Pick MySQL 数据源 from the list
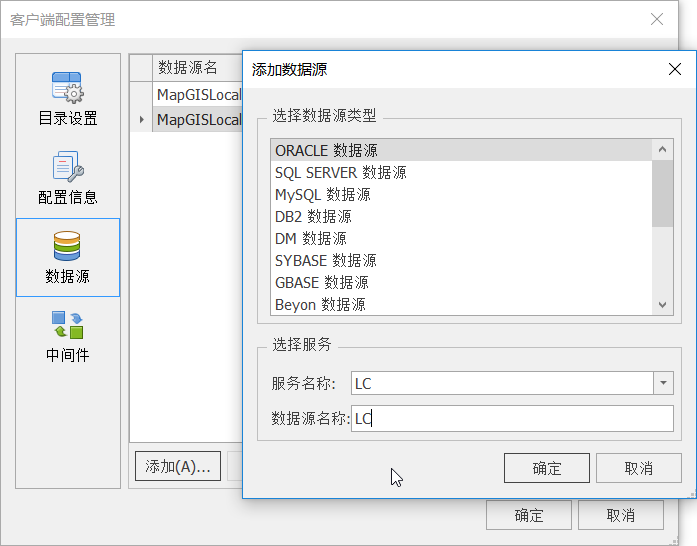The image size is (697, 546). coord(322,194)
